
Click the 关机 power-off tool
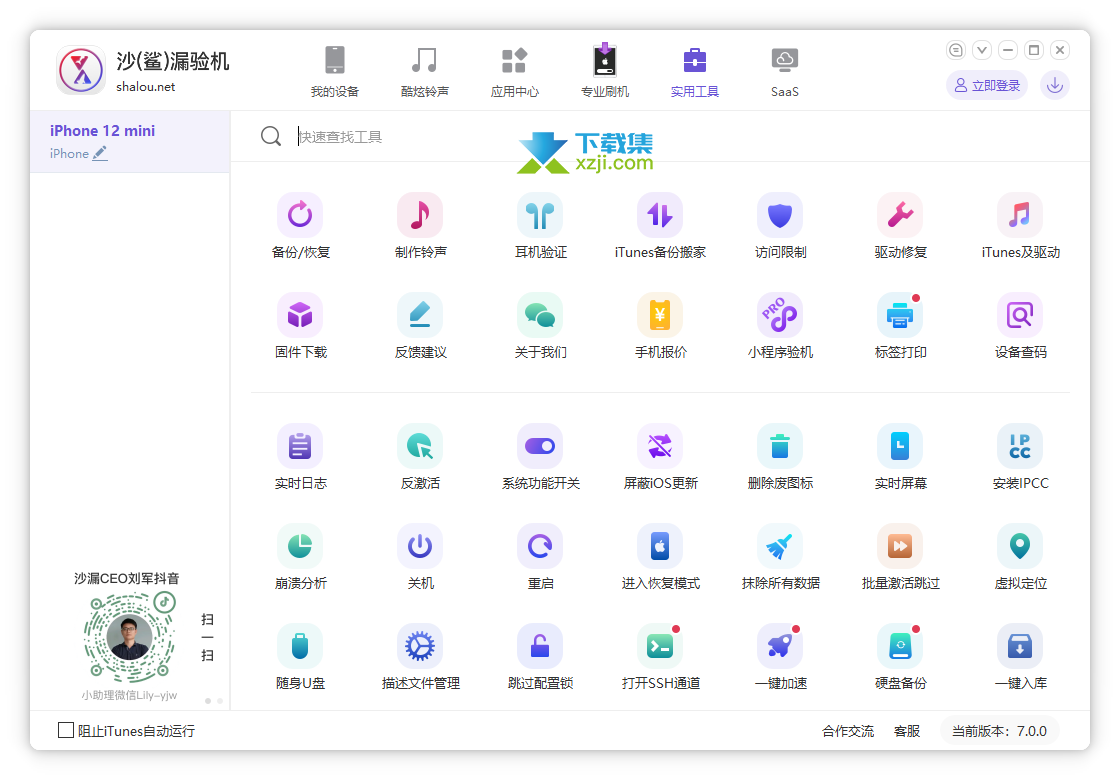tap(420, 546)
